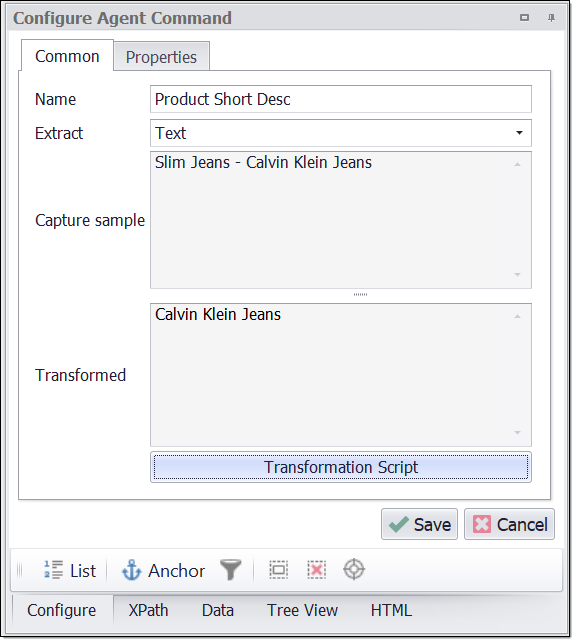The height and width of the screenshot is (642, 575).
Task: Click the funnel filter icon
Action: 231,570
